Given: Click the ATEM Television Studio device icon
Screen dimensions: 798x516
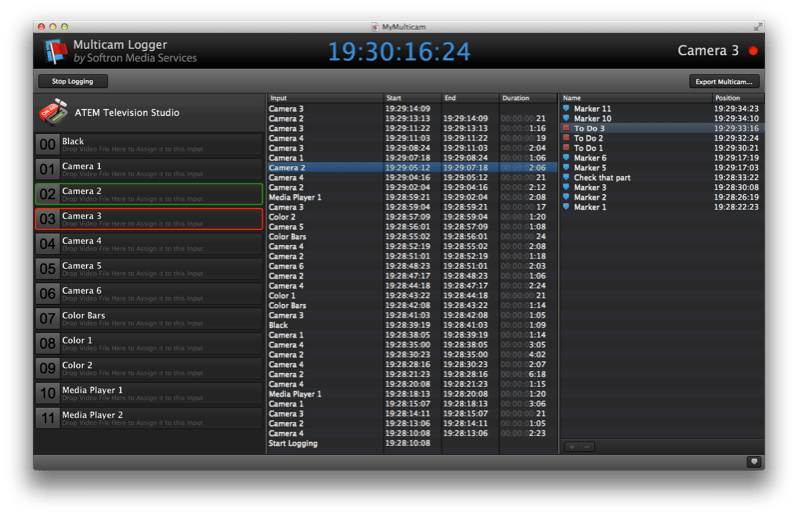Looking at the screenshot, I should coord(53,112).
